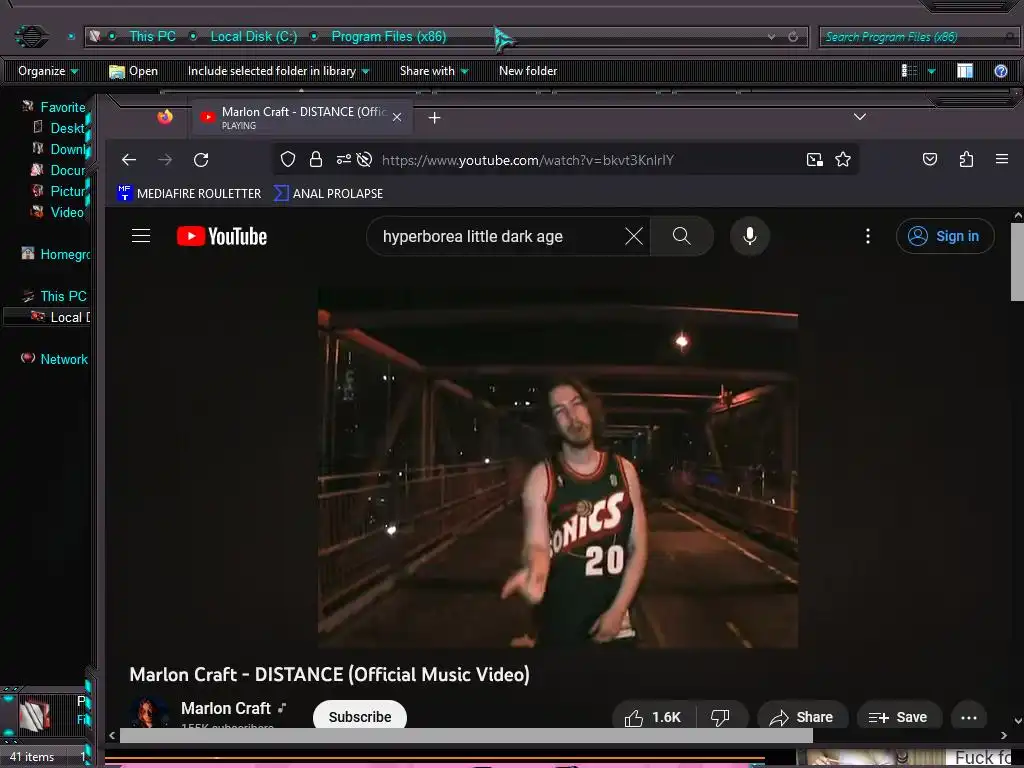Toggle the preview pane in Explorer

[965, 71]
